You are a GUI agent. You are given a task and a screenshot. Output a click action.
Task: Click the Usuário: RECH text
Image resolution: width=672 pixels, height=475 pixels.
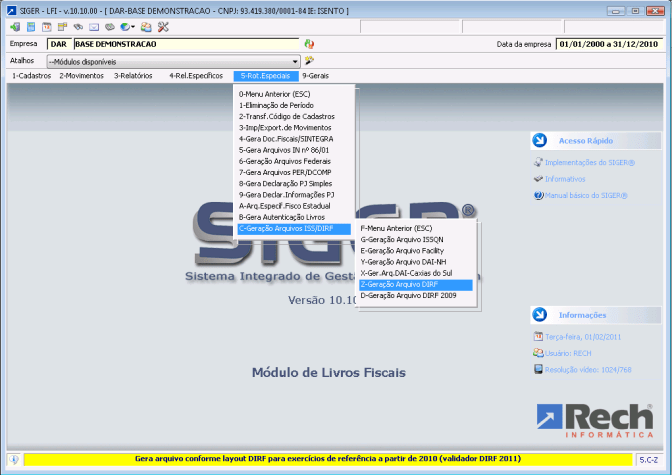click(x=568, y=353)
